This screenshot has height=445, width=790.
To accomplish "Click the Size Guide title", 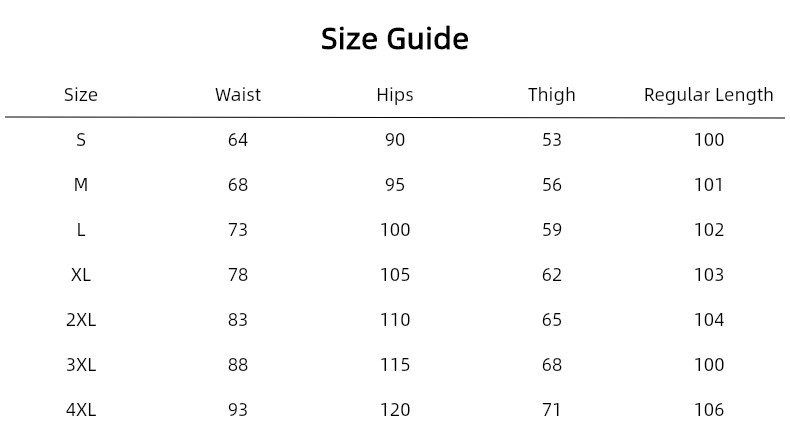I will 394,39.
